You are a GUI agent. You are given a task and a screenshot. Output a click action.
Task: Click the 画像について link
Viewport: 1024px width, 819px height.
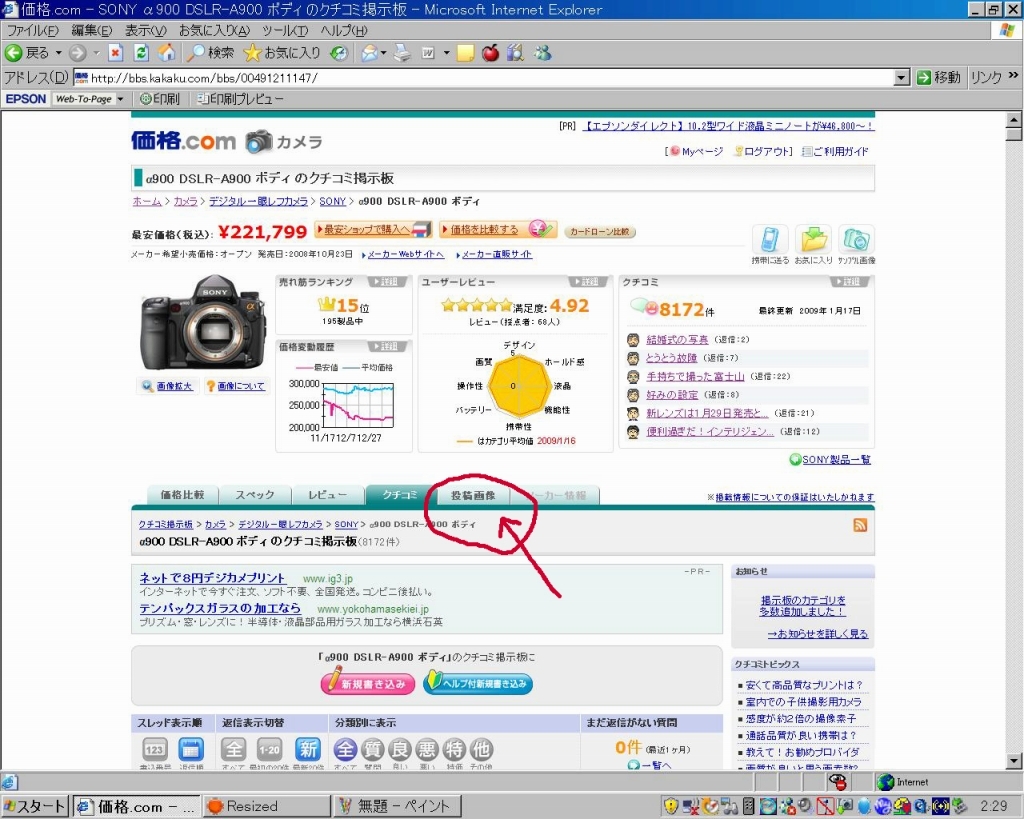[235, 386]
